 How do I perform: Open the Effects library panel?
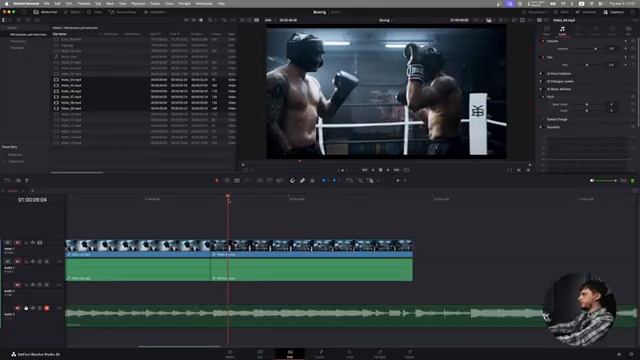[72, 12]
